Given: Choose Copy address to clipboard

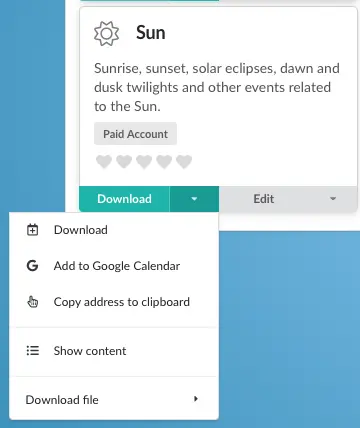Looking at the screenshot, I should 114,302.
